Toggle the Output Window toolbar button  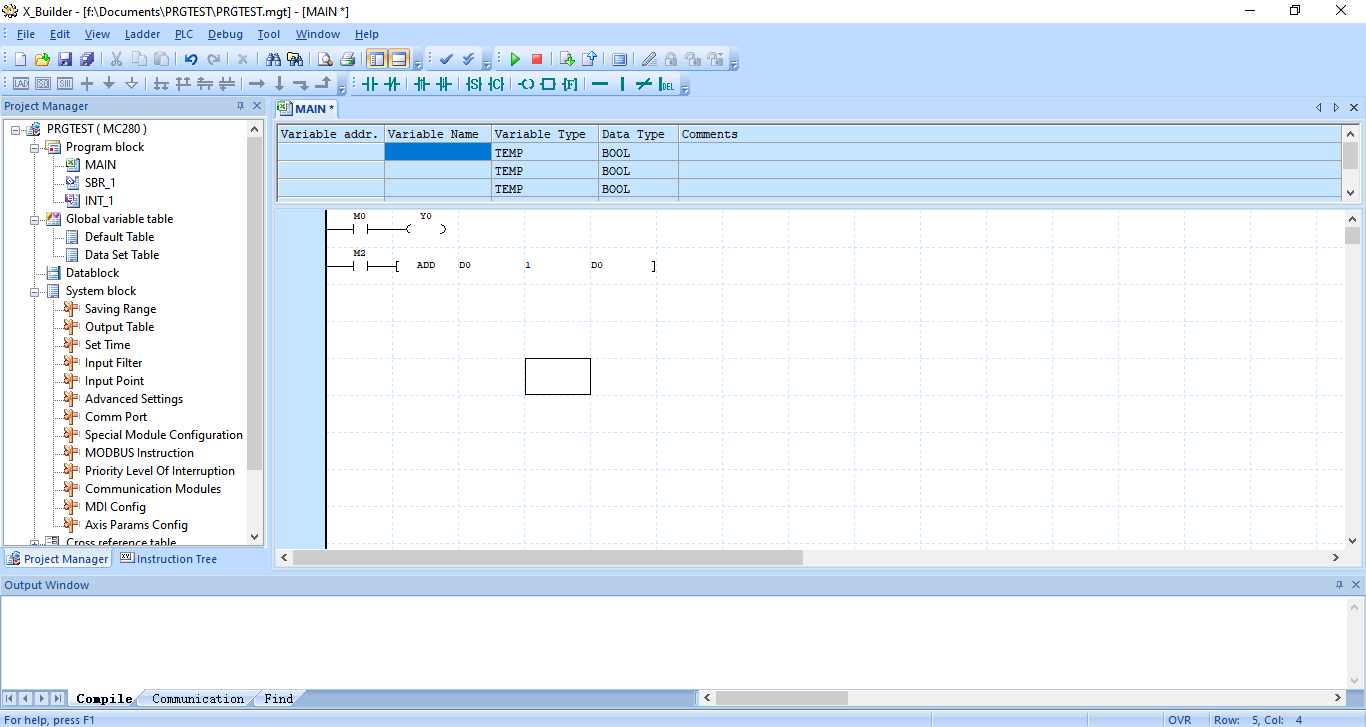pos(399,60)
